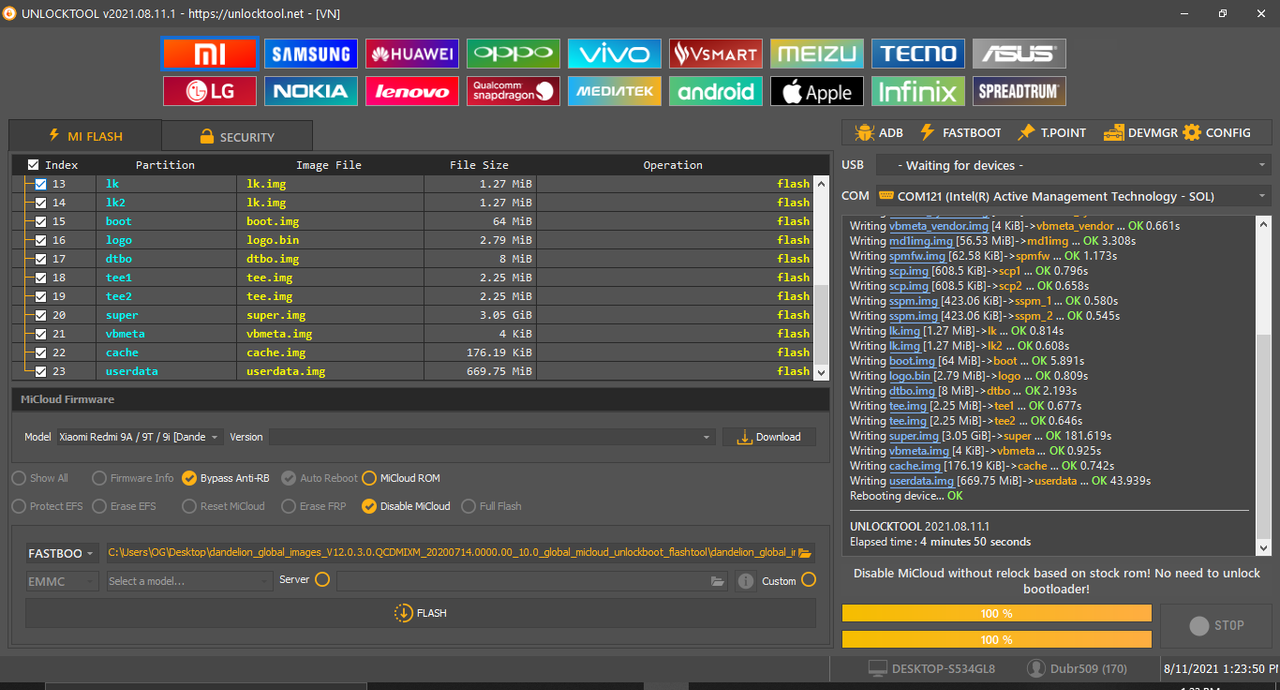
Task: Select the OPPO brand logo
Action: click(513, 53)
